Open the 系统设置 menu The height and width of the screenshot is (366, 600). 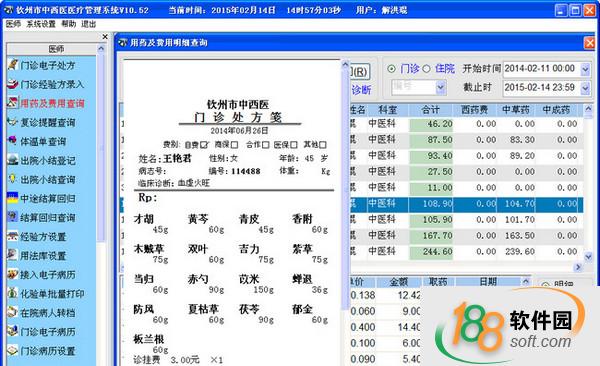(x=41, y=24)
